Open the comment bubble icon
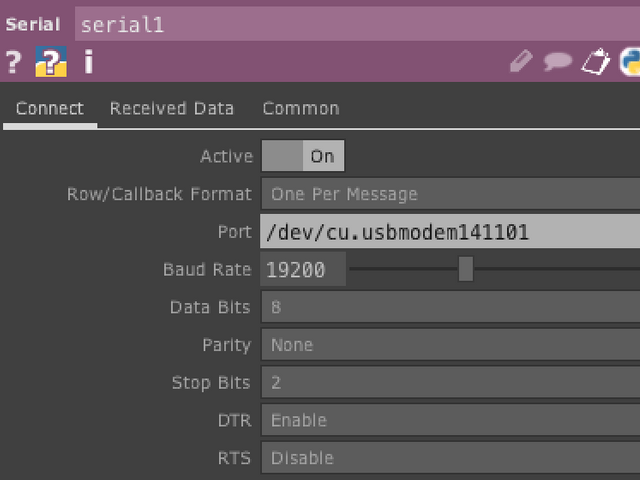Screen dimensions: 640x480 [x=557, y=62]
